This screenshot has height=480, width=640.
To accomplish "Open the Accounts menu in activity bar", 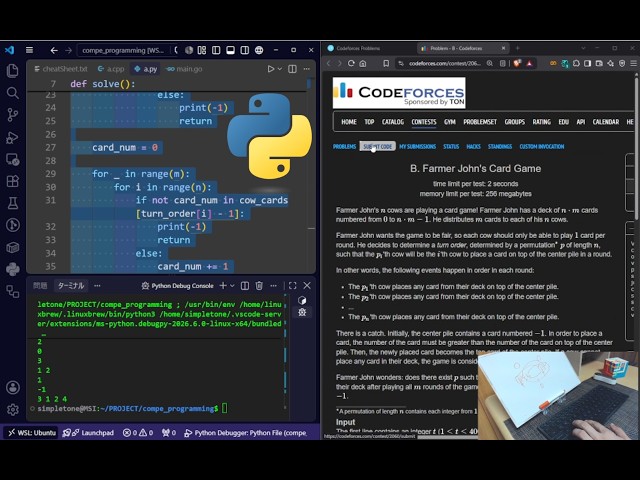I will (x=13, y=387).
